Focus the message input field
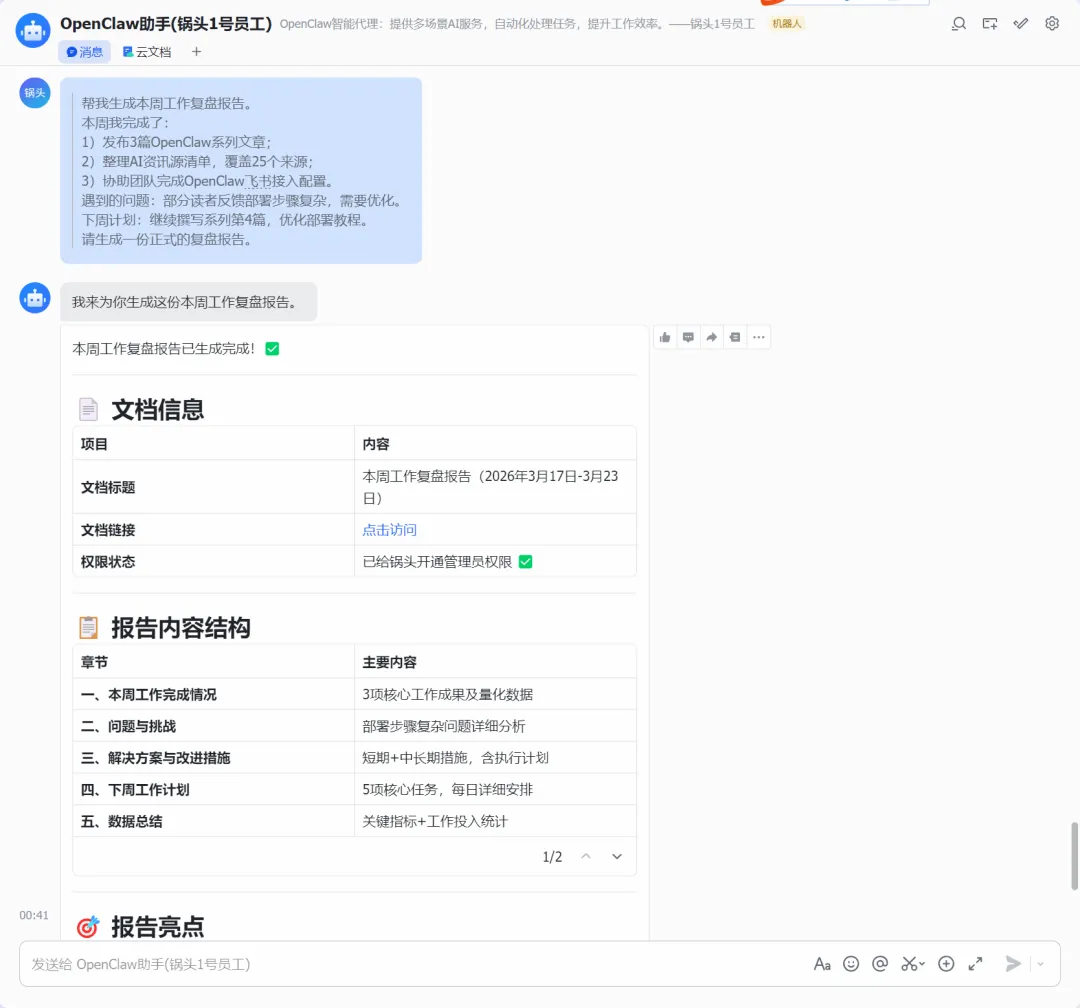The height and width of the screenshot is (1008, 1080). (x=413, y=964)
